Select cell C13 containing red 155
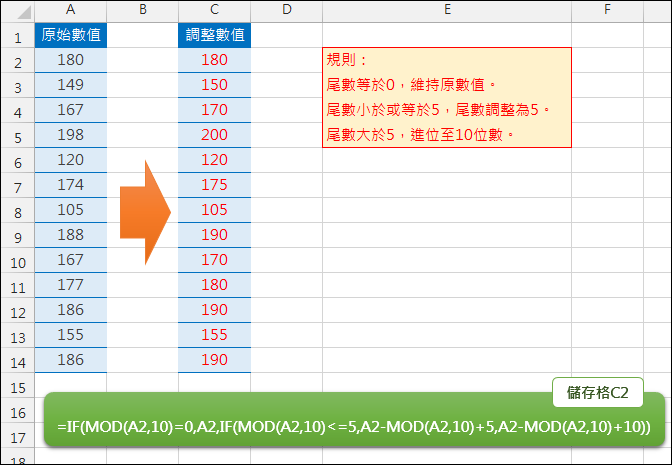Image resolution: width=672 pixels, height=465 pixels. (x=214, y=335)
